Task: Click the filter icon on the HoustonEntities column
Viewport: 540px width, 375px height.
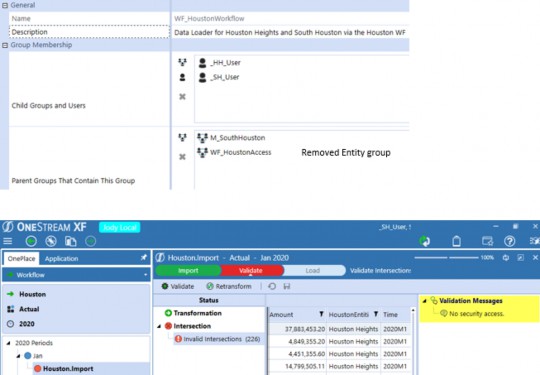Action: tap(376, 314)
